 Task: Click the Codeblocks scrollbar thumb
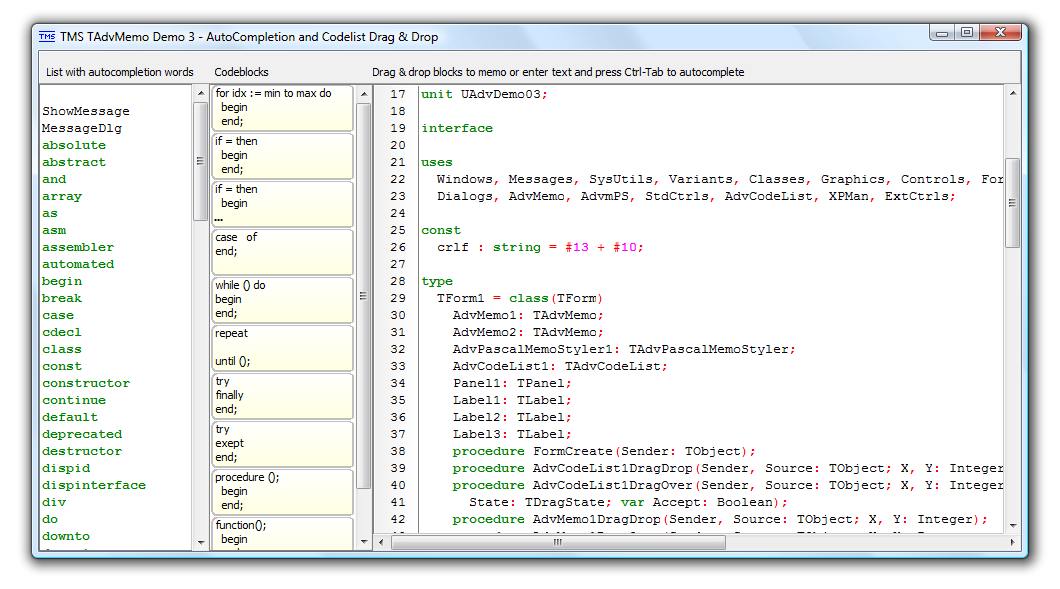[x=364, y=296]
